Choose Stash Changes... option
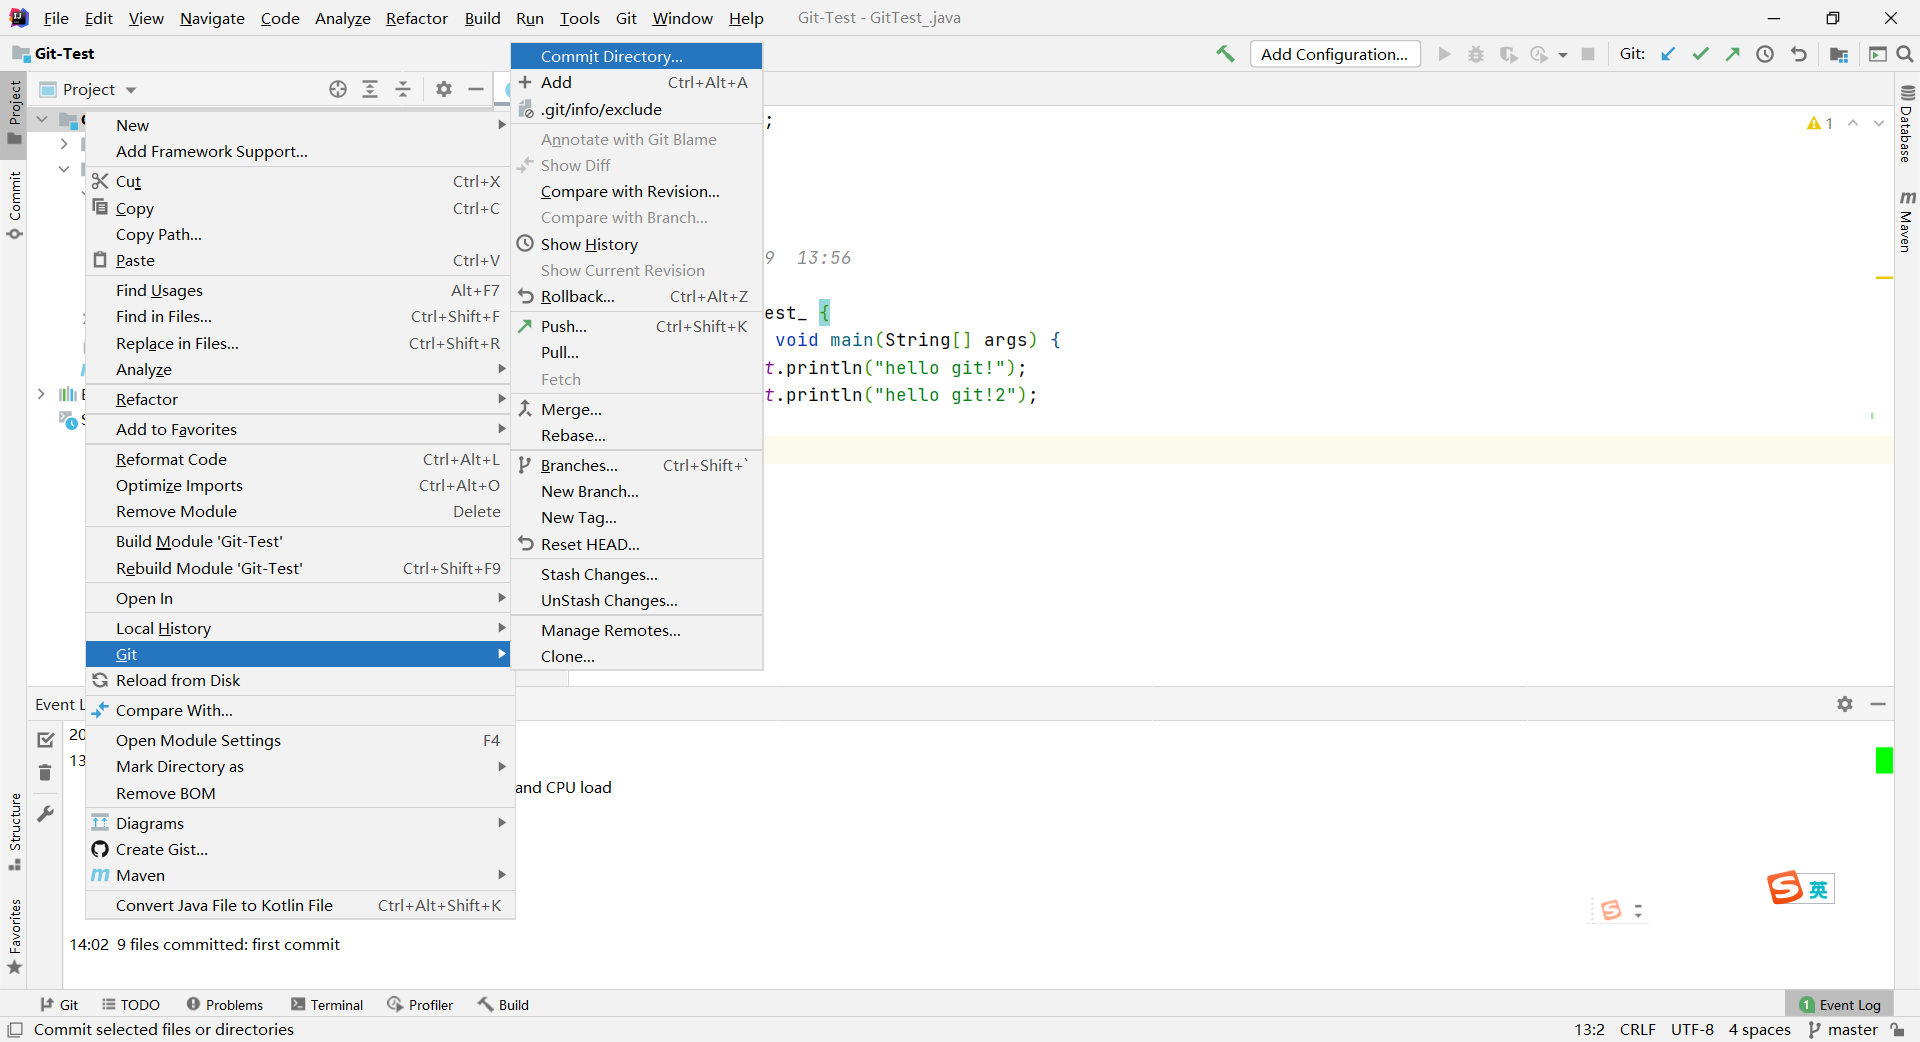This screenshot has height=1042, width=1920. coord(636,574)
